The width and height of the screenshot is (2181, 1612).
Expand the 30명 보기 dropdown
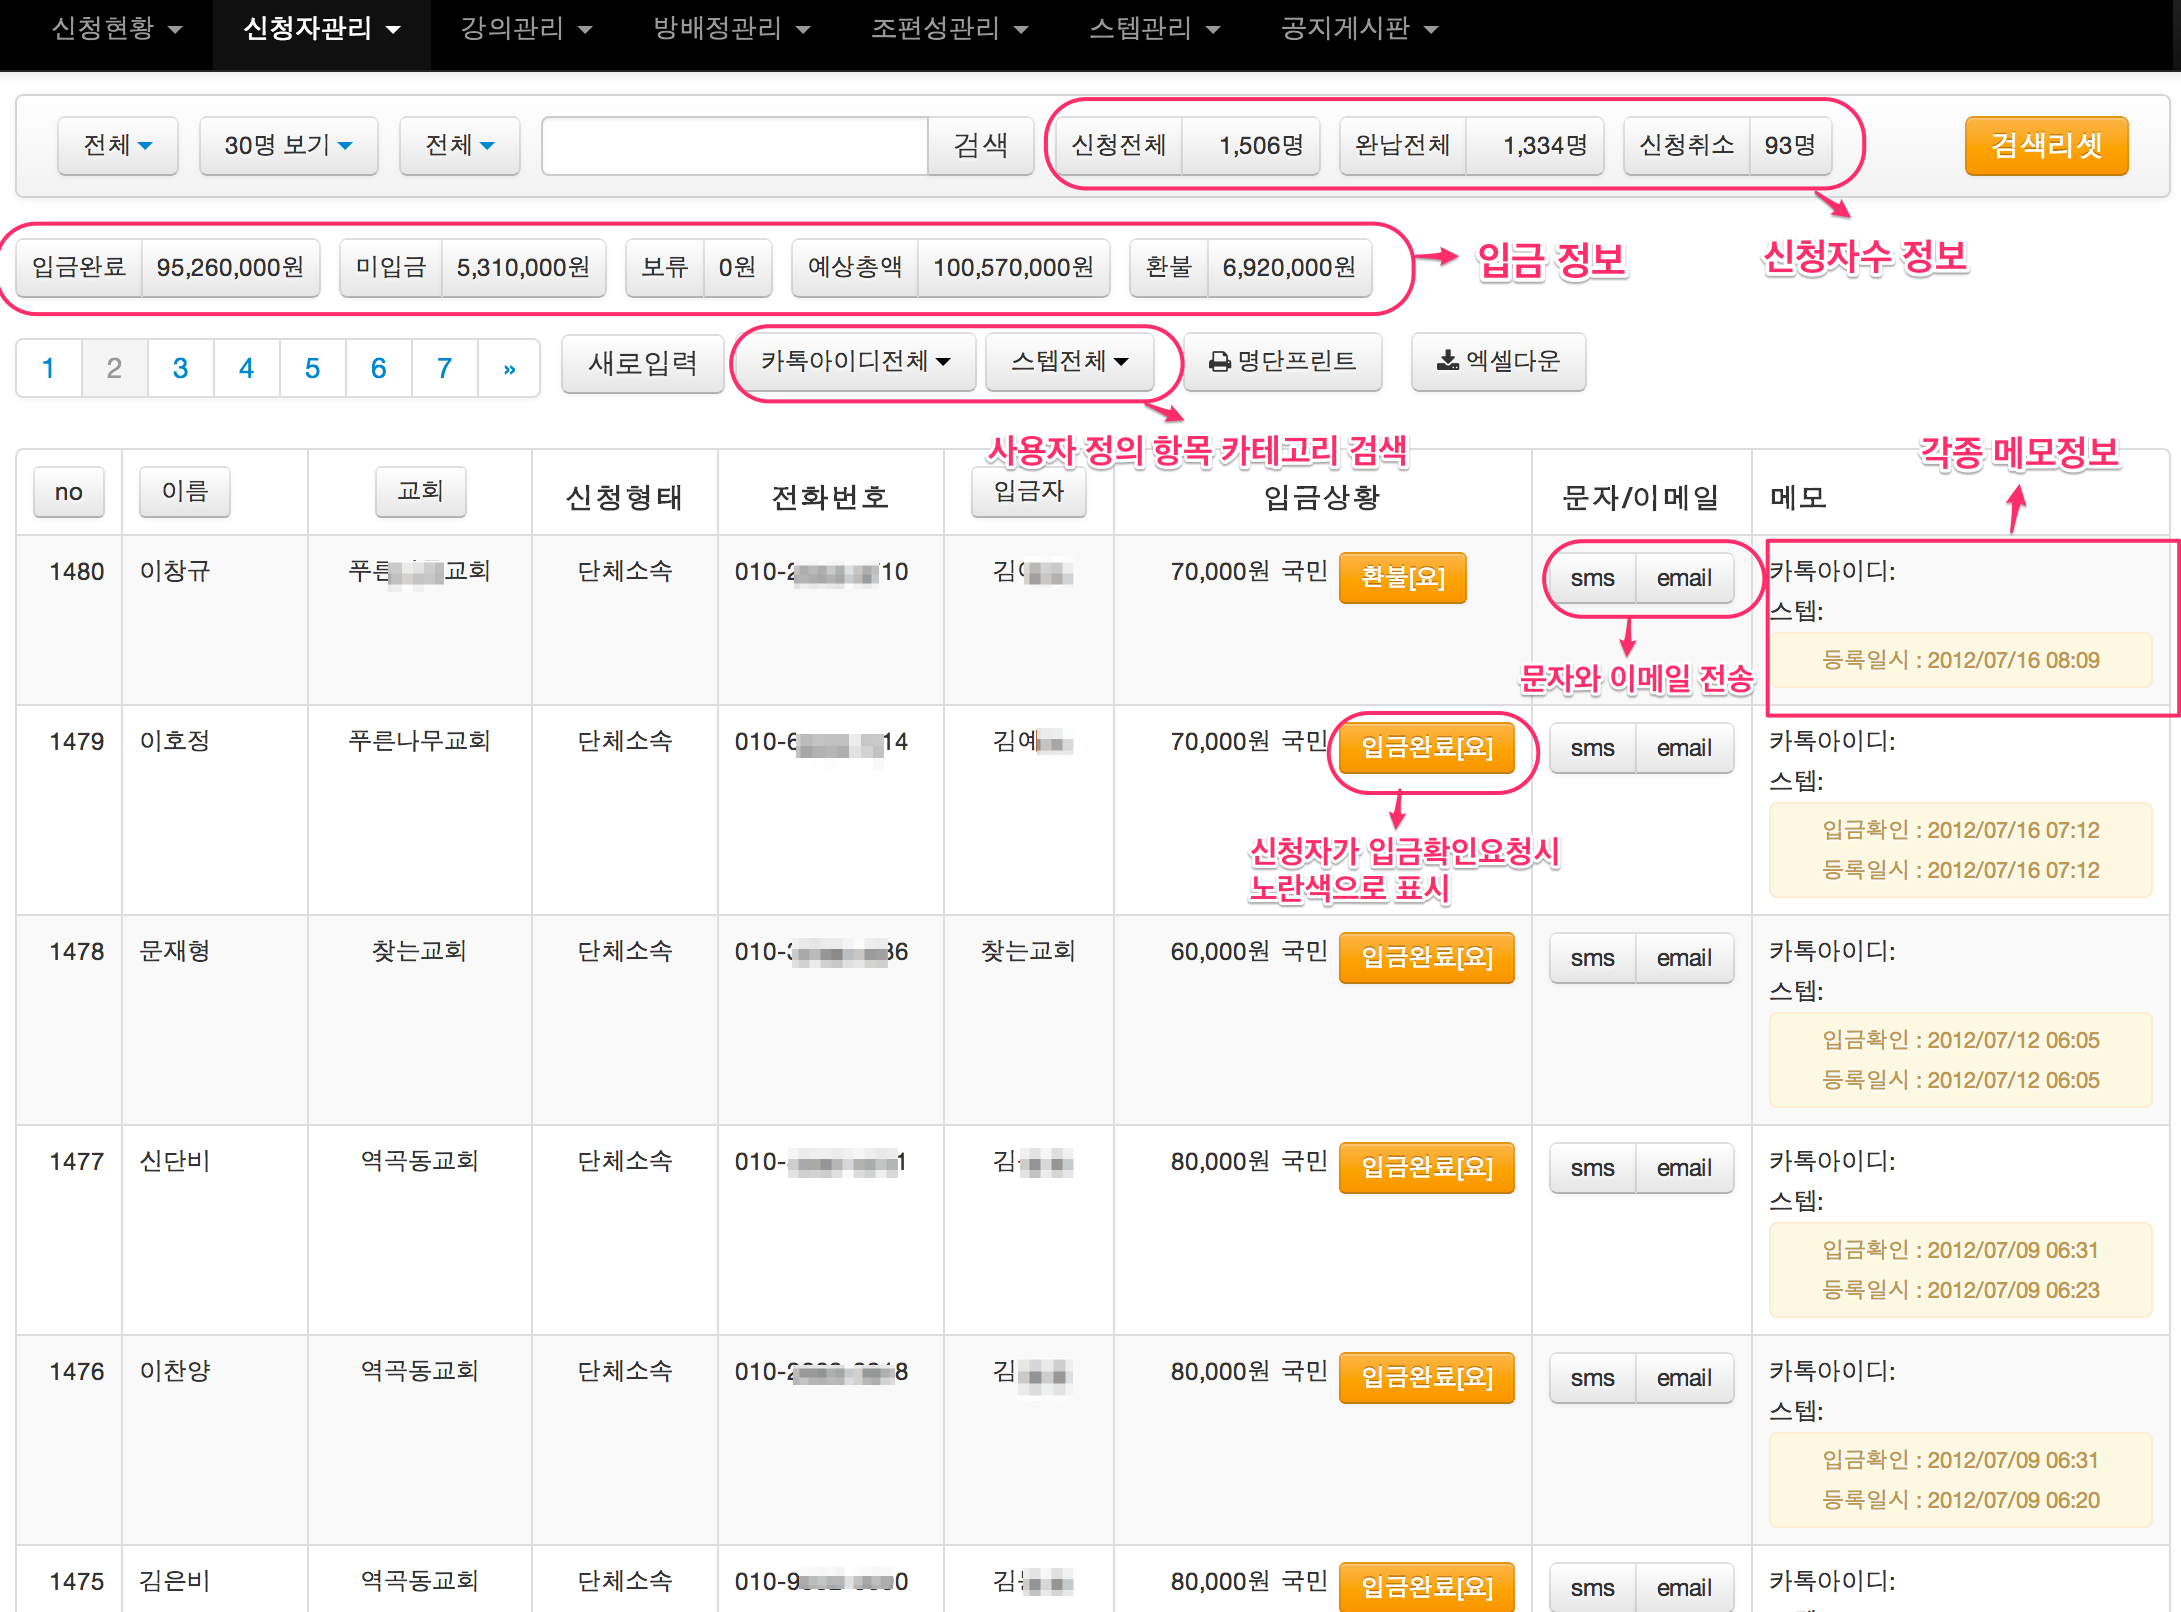coord(288,146)
